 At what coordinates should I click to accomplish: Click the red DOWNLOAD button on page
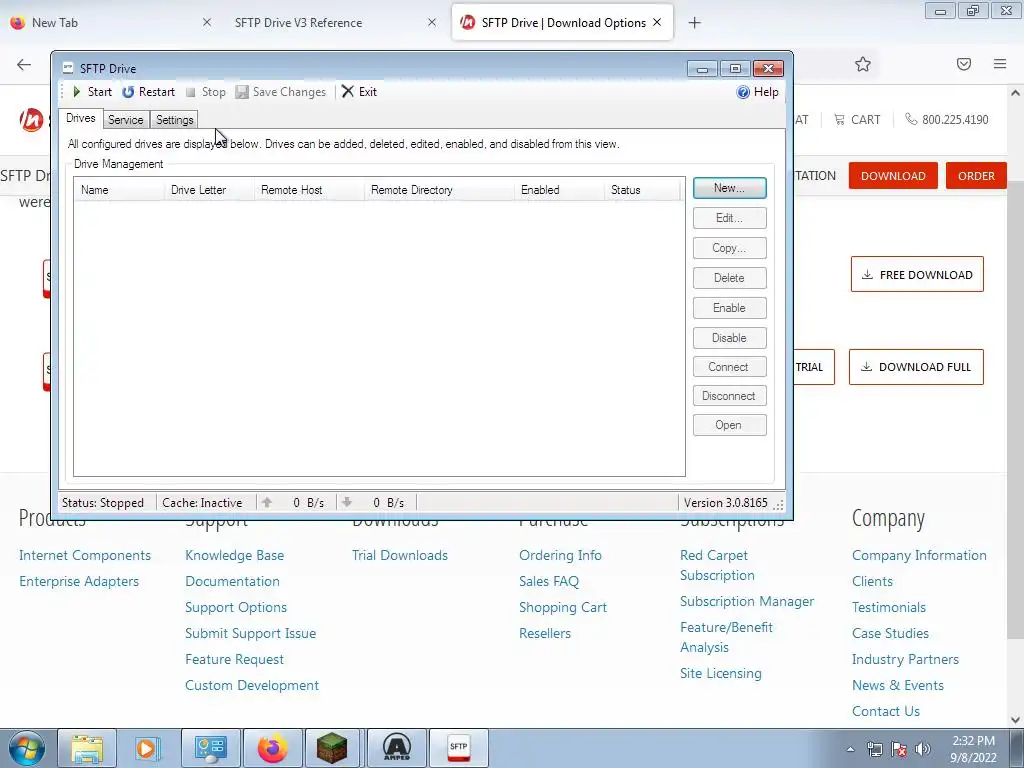[x=893, y=176]
